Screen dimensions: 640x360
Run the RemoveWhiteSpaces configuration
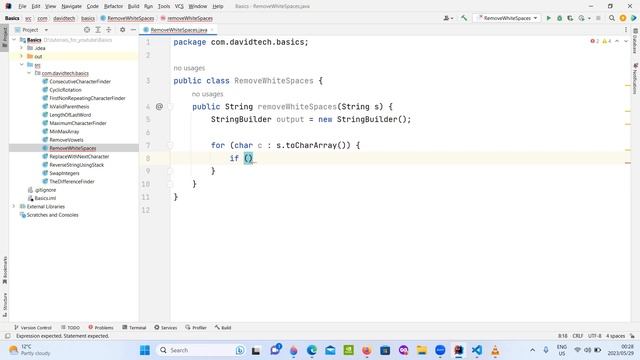[x=549, y=18]
